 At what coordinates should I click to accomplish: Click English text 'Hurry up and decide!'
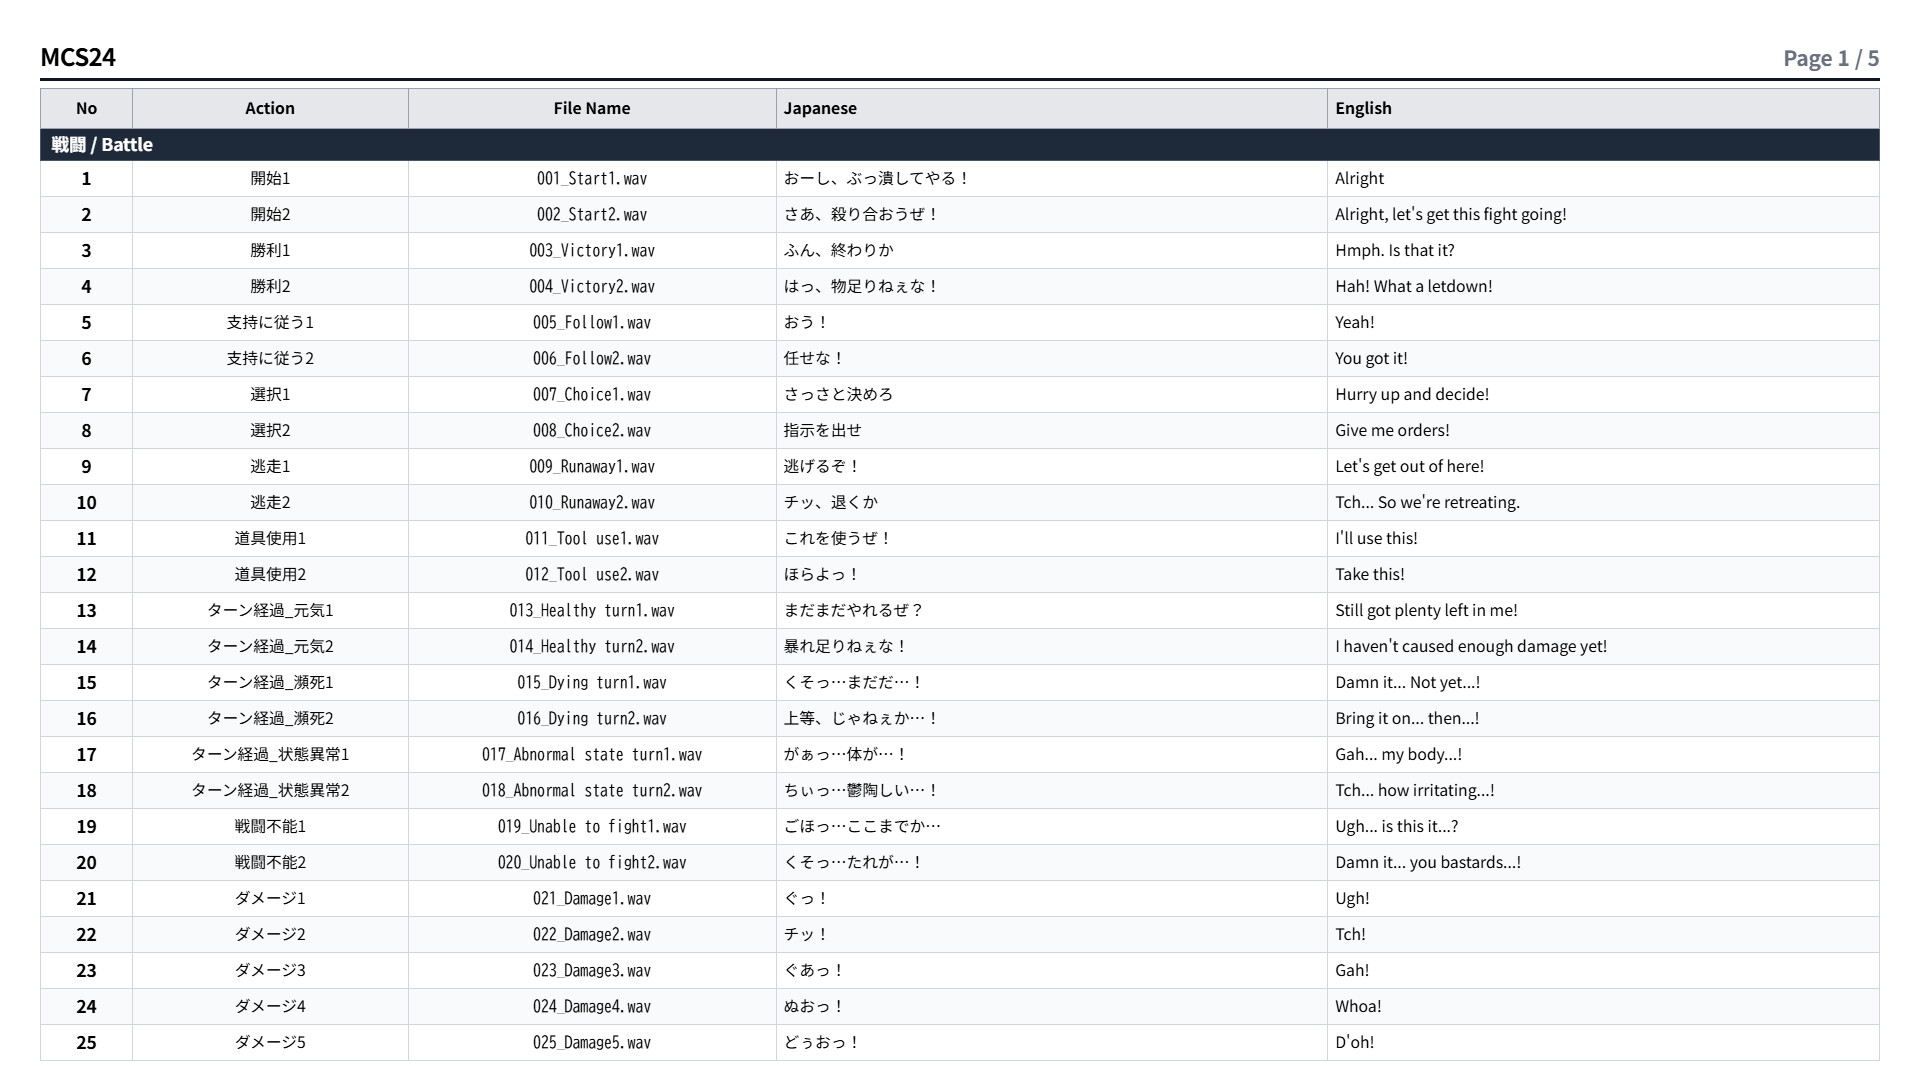coord(1412,394)
